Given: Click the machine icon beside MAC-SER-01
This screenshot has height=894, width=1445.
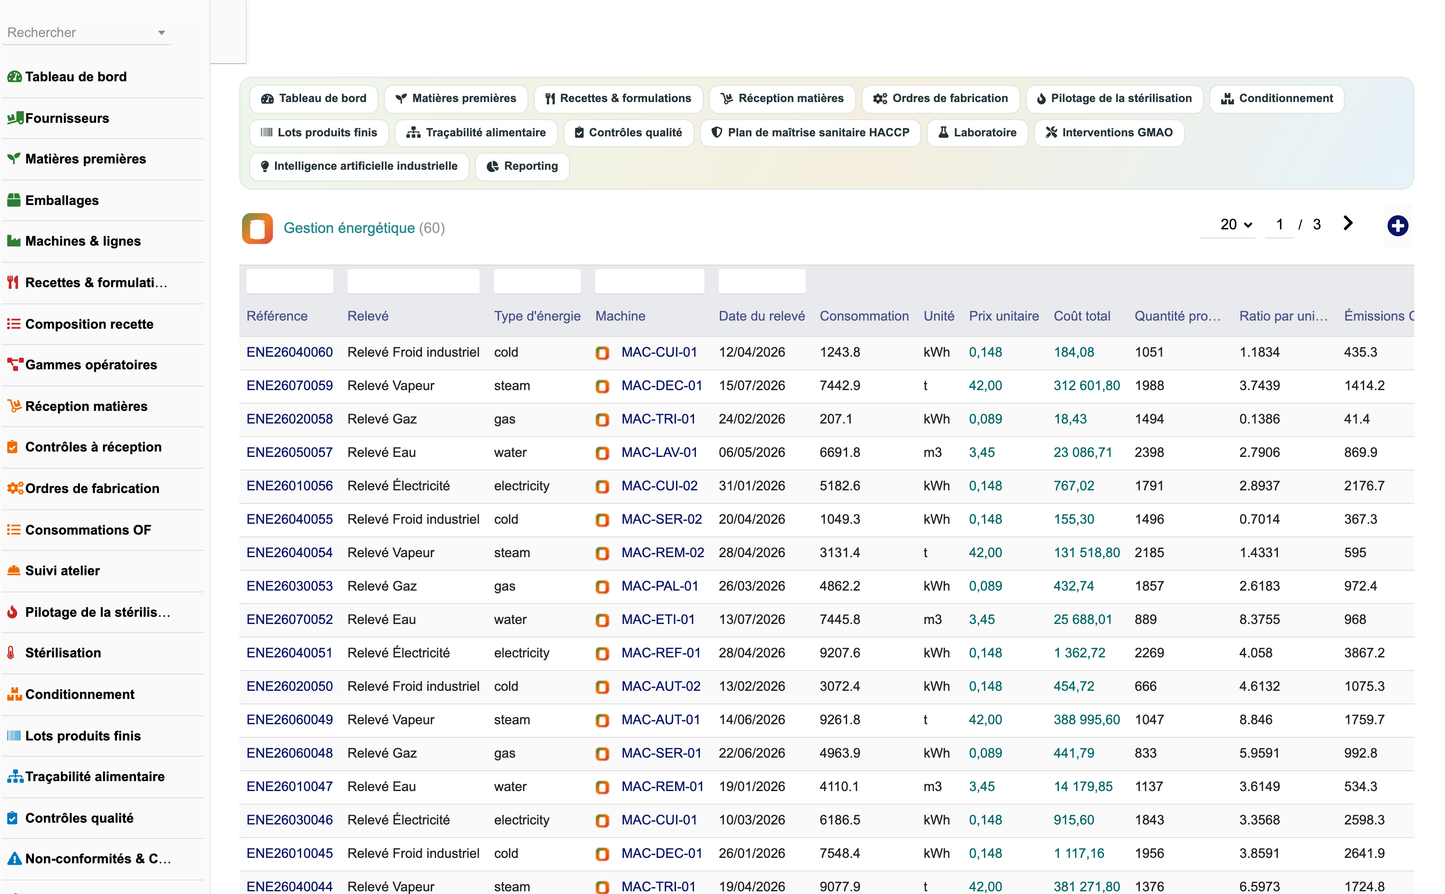Looking at the screenshot, I should [603, 754].
